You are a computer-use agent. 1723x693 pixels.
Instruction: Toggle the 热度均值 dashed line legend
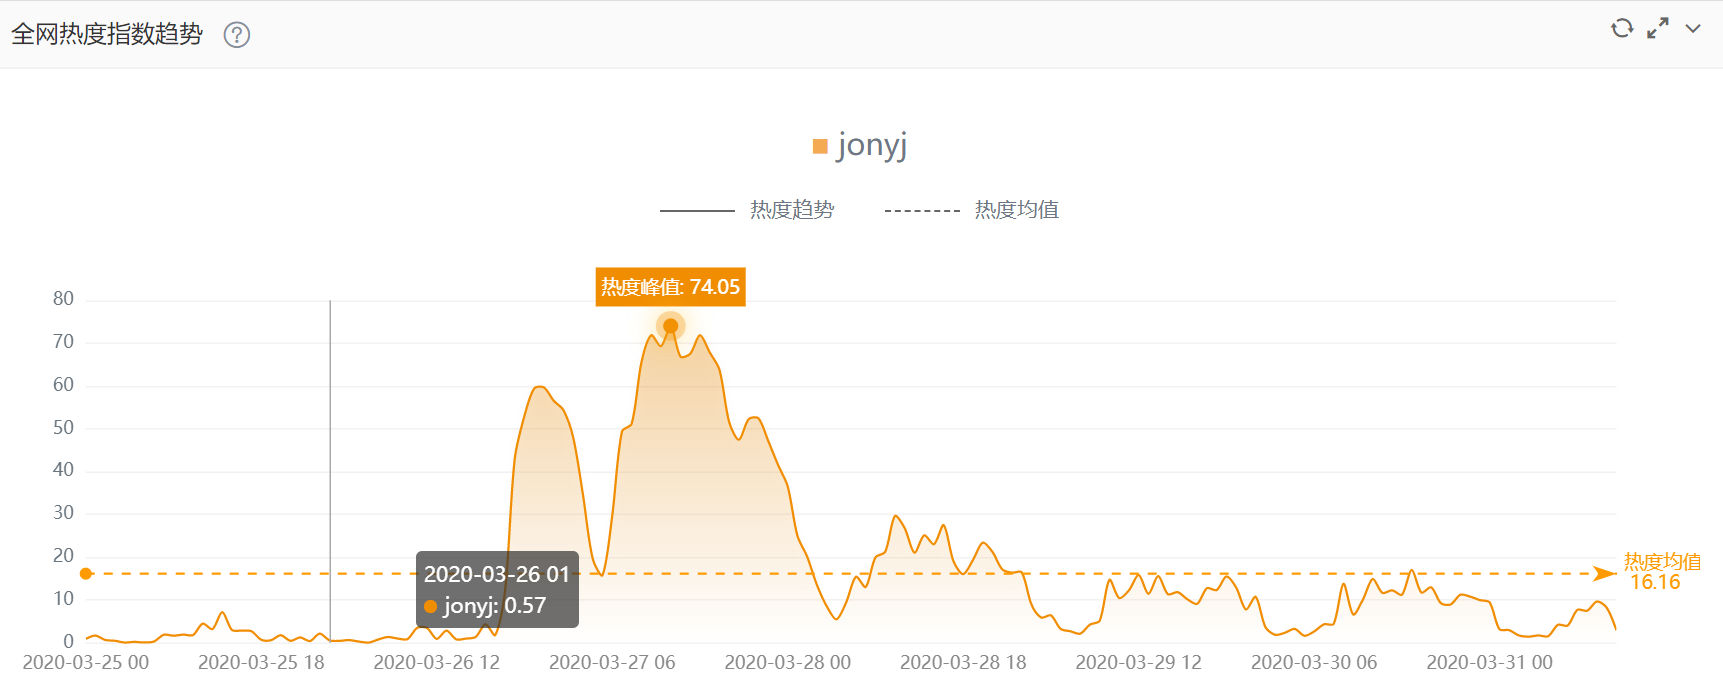pos(972,210)
